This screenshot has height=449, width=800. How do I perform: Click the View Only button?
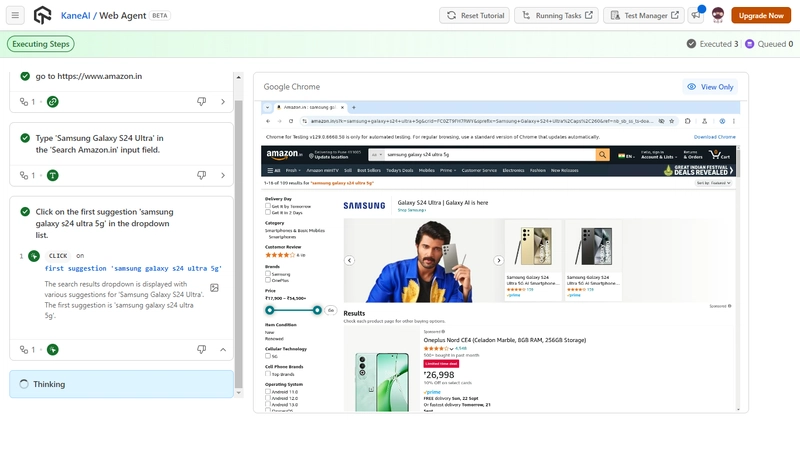click(710, 87)
